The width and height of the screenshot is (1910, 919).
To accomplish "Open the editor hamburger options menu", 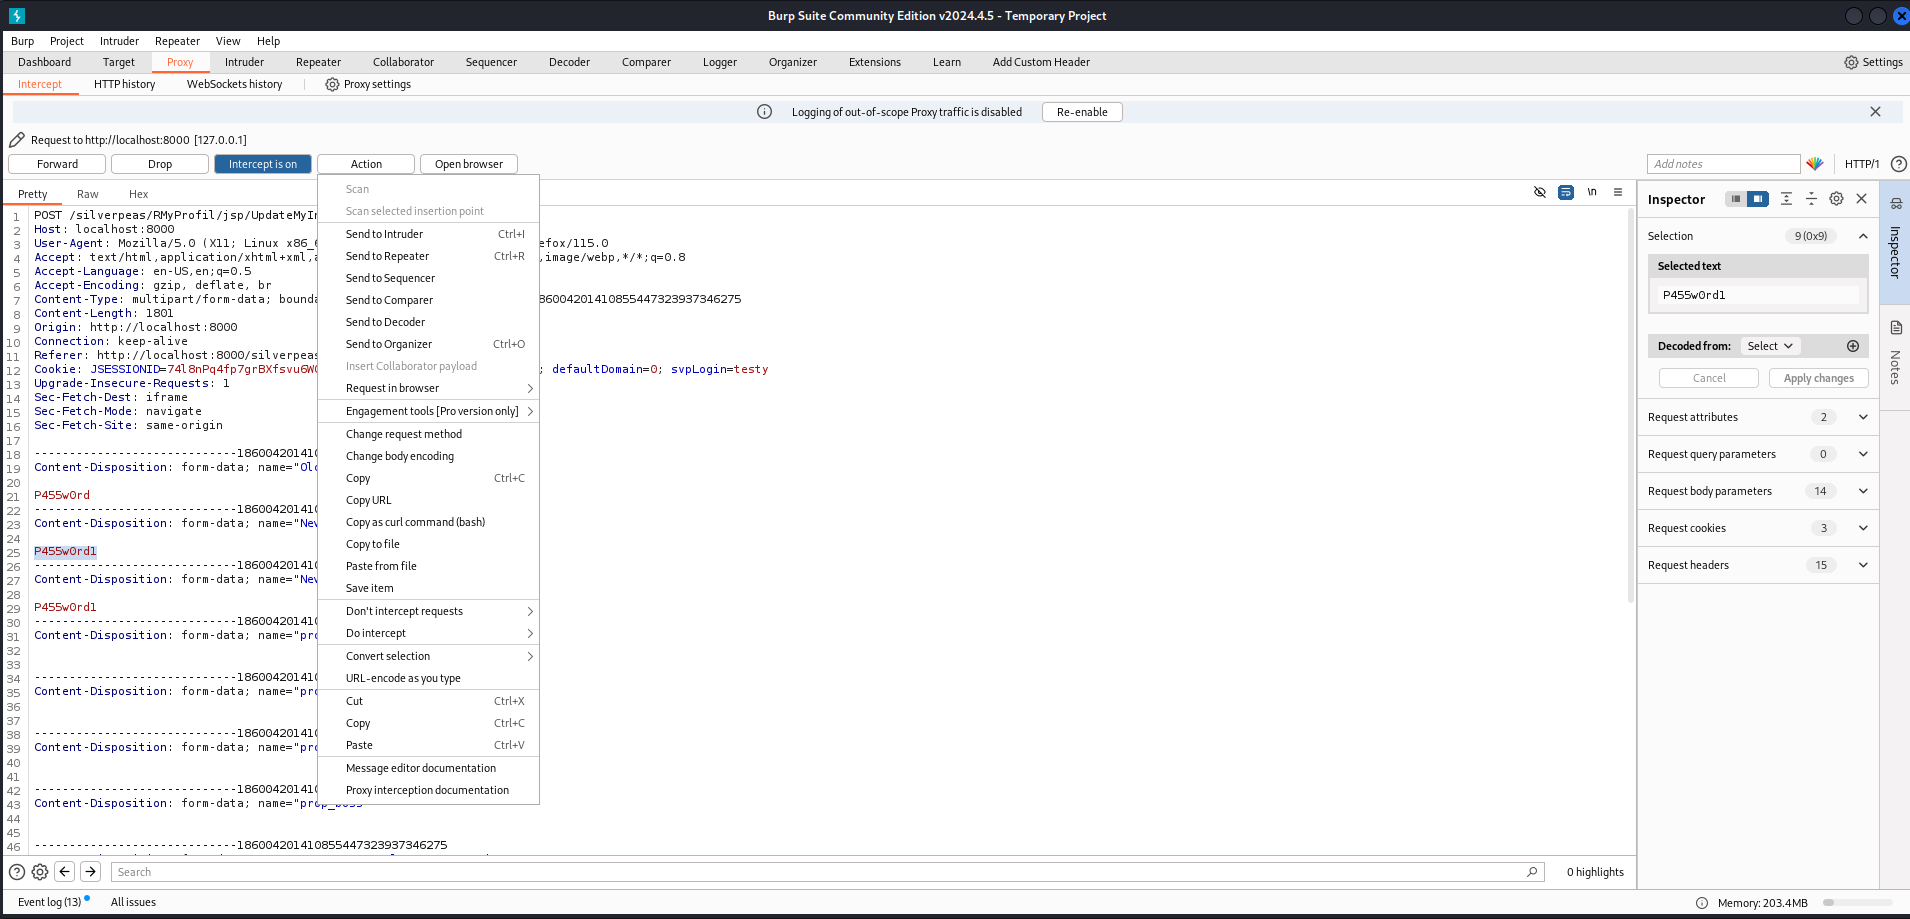I will (x=1618, y=192).
